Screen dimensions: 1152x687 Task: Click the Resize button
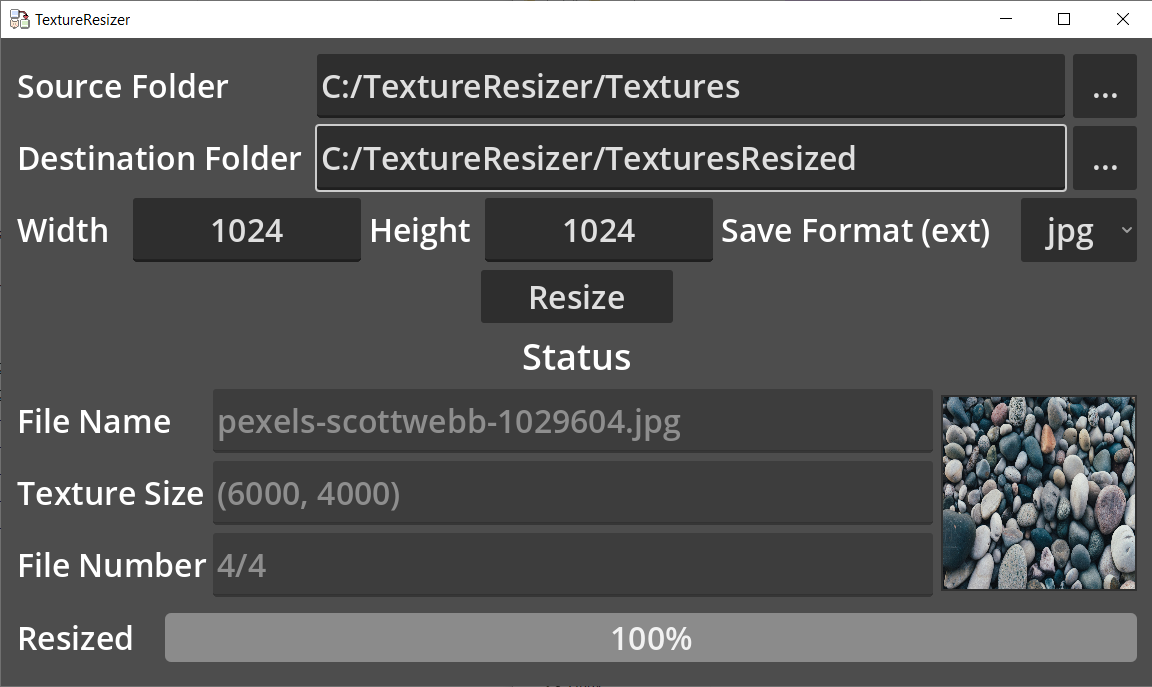(577, 297)
